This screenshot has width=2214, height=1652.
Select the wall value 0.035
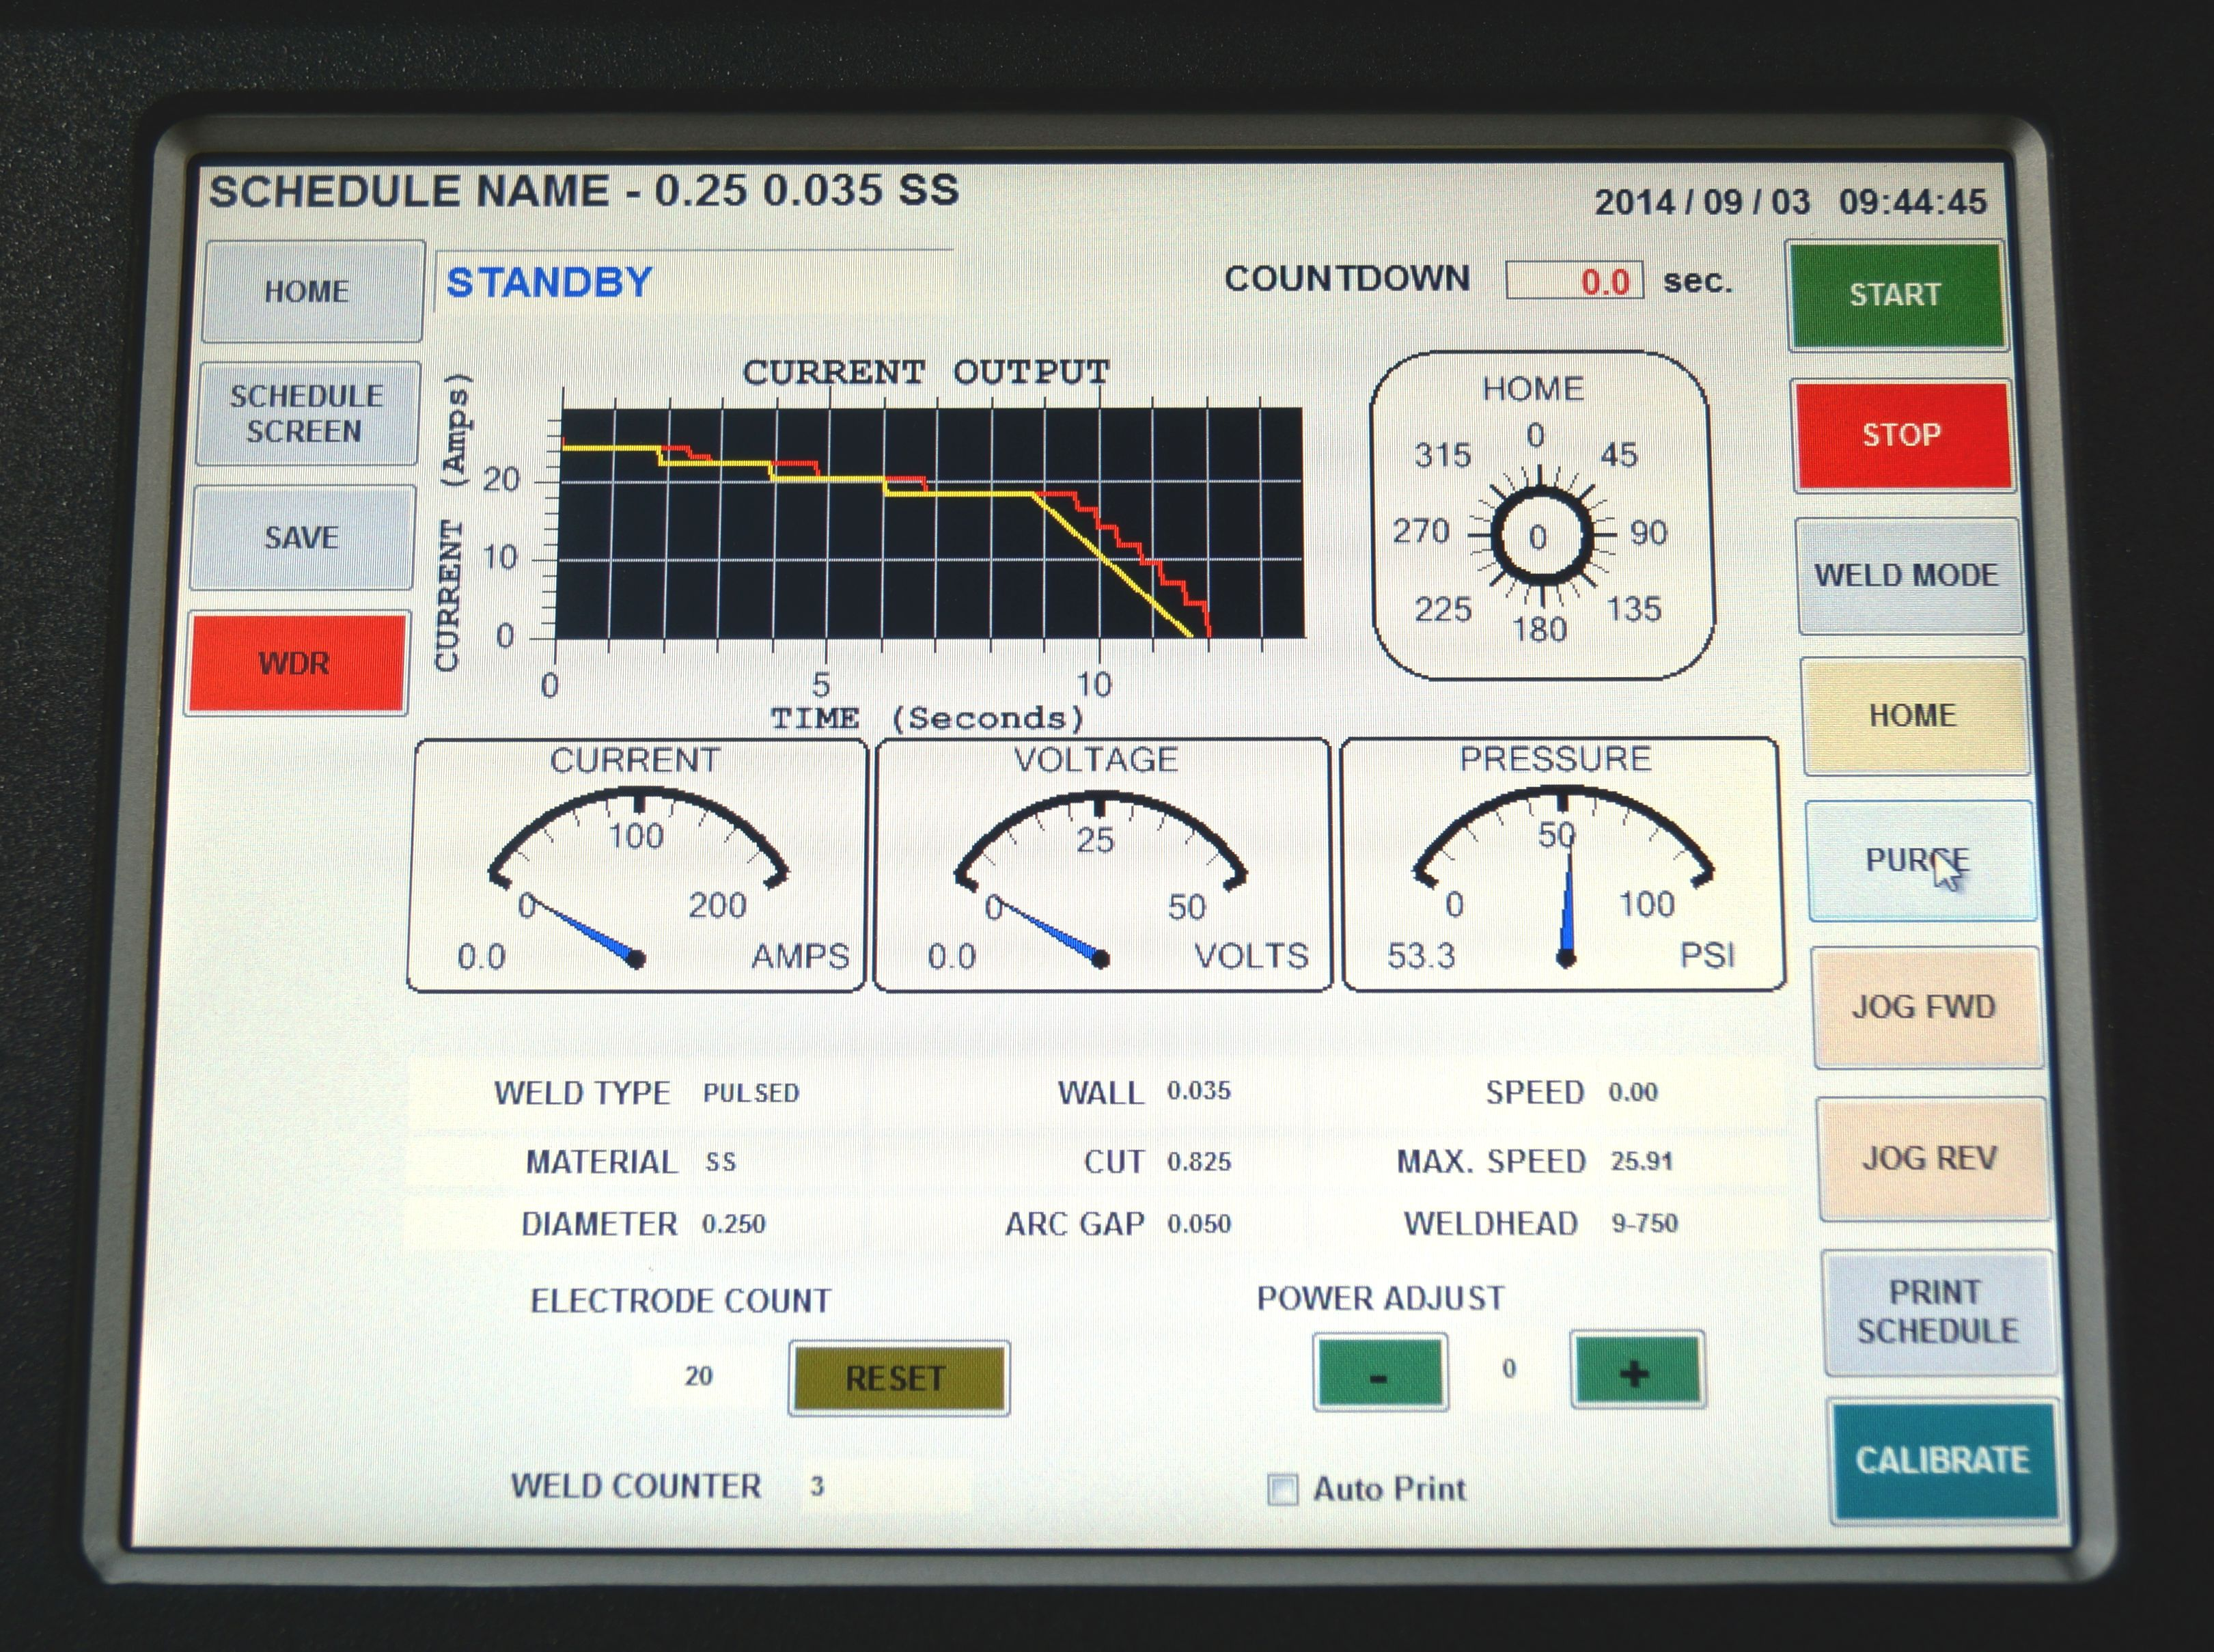[x=1198, y=1090]
